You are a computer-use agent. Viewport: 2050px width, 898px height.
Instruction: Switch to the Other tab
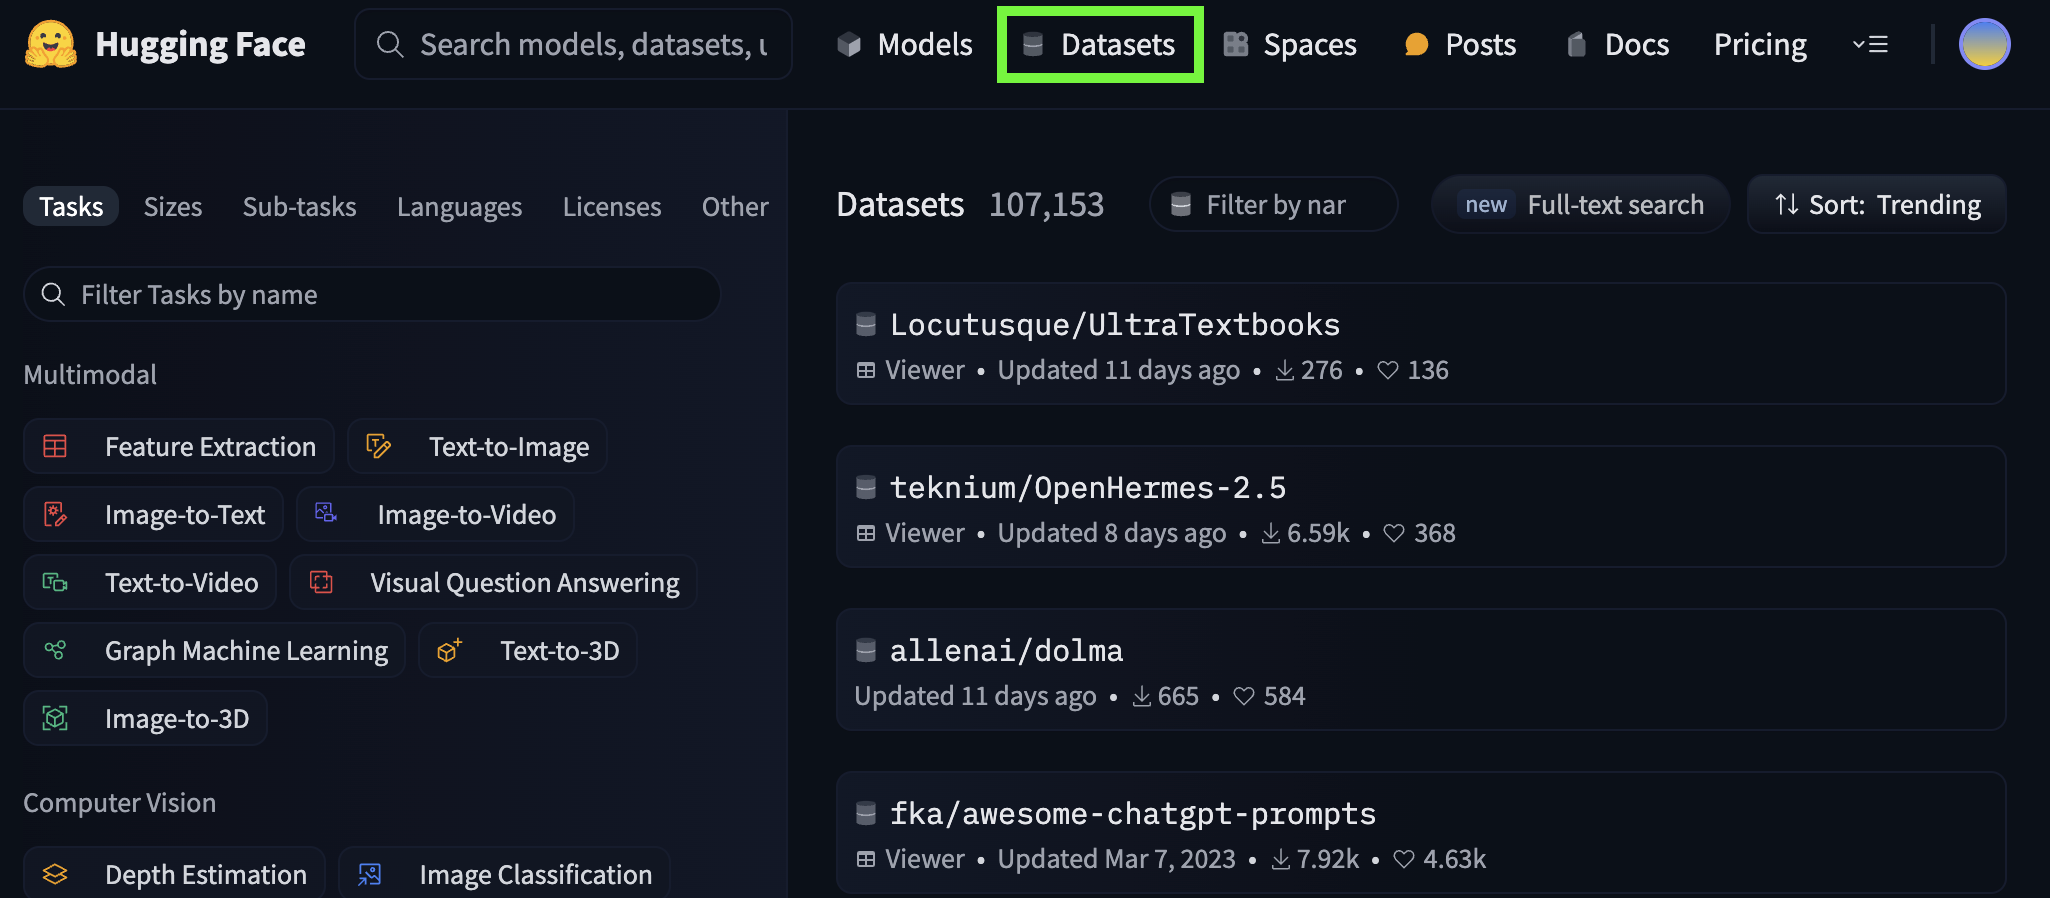(x=735, y=206)
